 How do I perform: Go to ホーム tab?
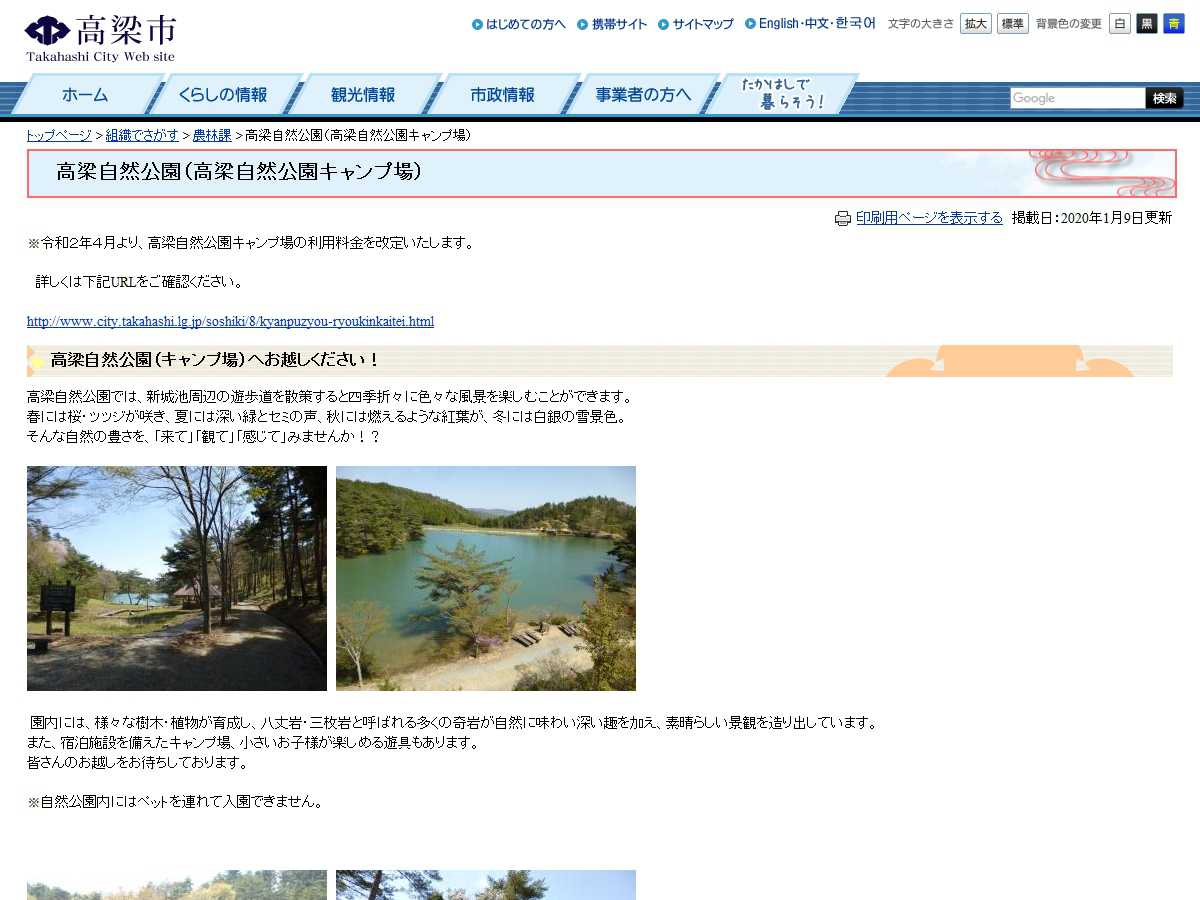(85, 95)
